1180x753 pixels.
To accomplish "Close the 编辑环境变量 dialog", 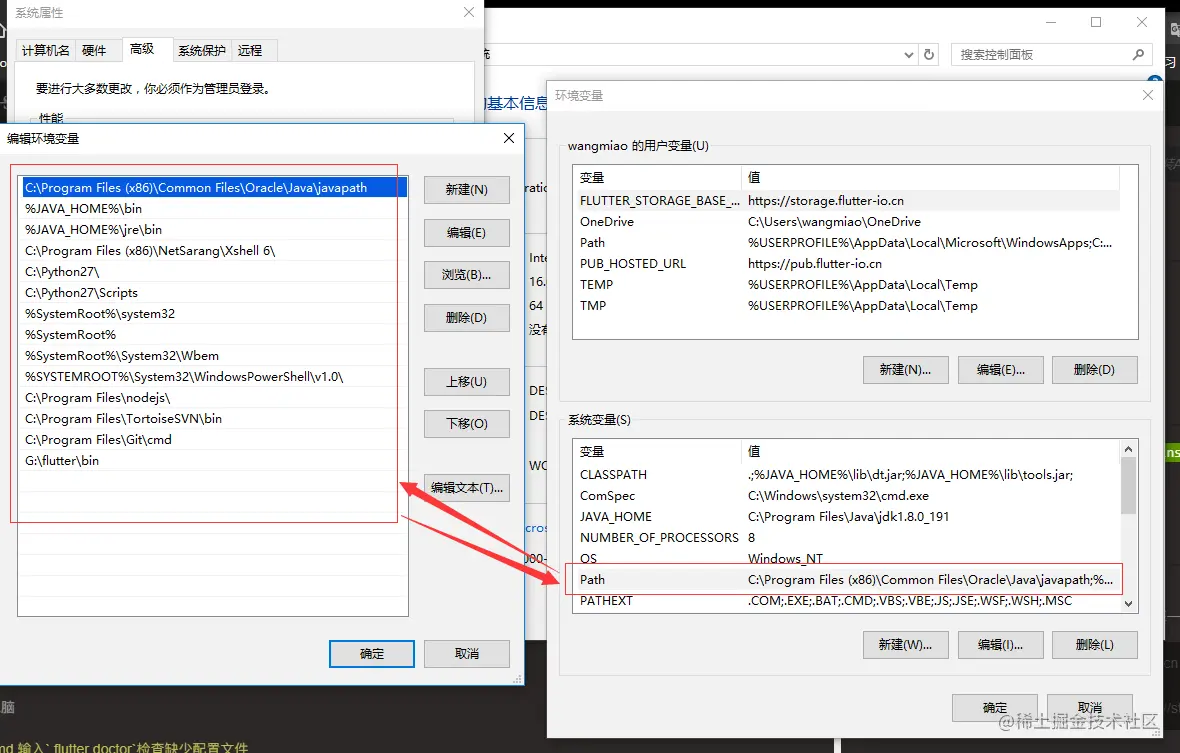I will coord(509,138).
